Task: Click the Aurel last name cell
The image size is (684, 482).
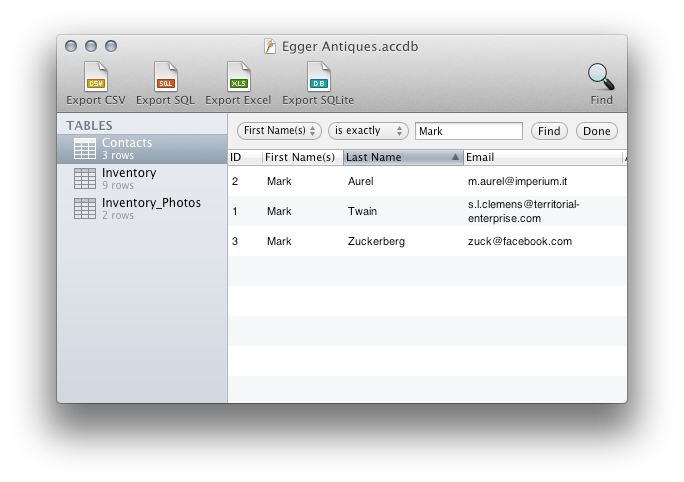Action: 361,181
